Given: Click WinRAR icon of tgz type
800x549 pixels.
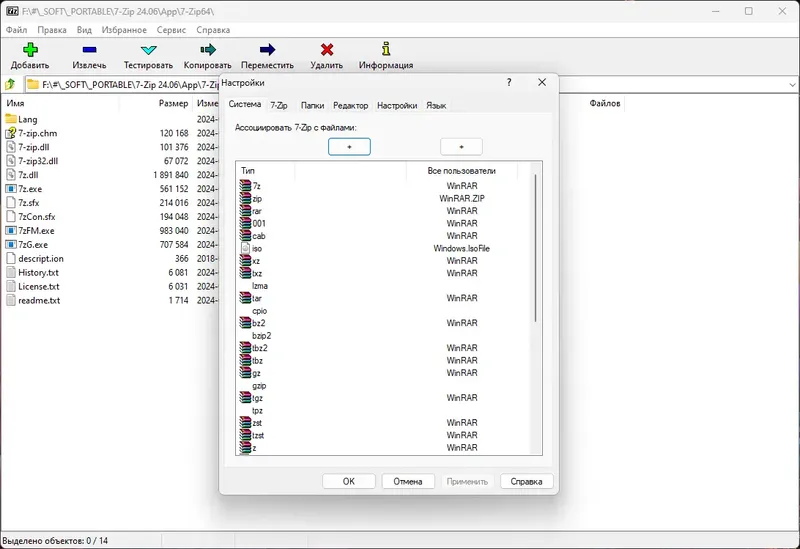Looking at the screenshot, I should click(245, 397).
